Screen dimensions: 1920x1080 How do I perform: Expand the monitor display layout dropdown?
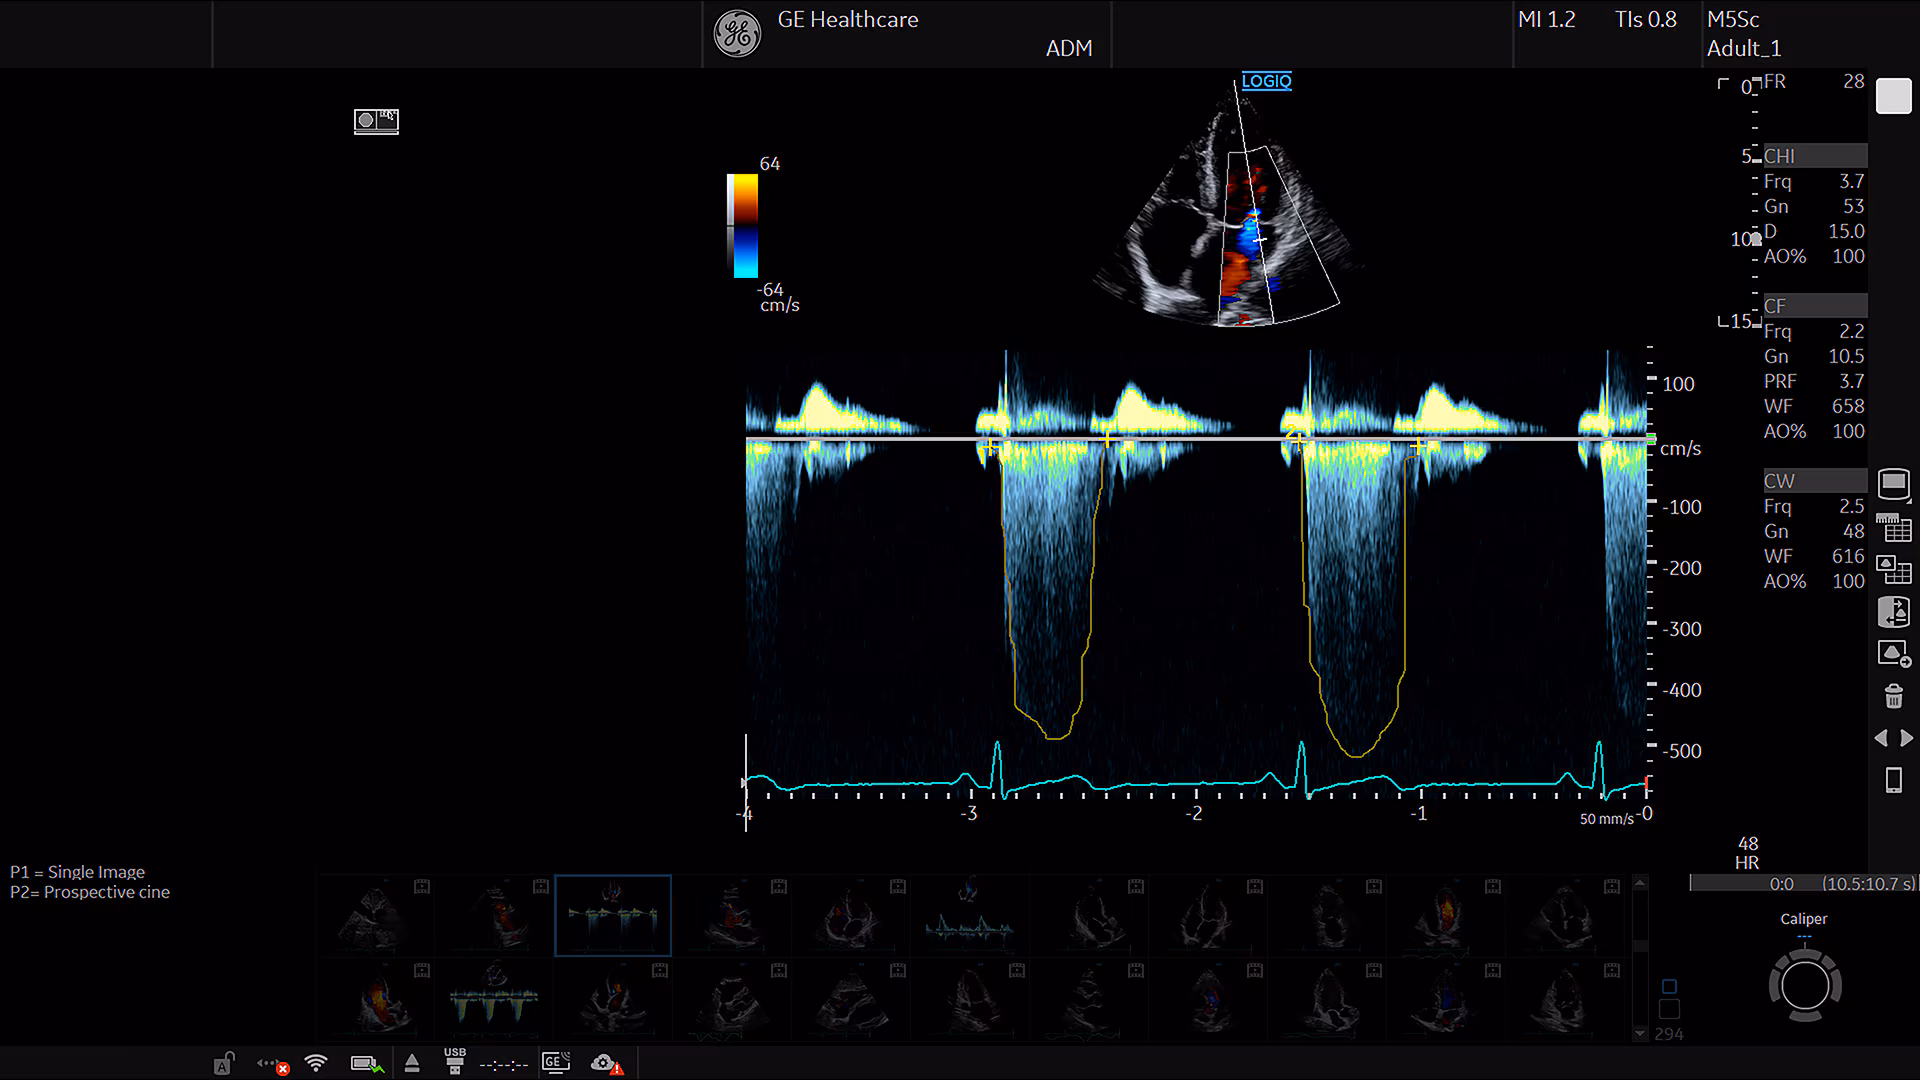pos(1893,484)
